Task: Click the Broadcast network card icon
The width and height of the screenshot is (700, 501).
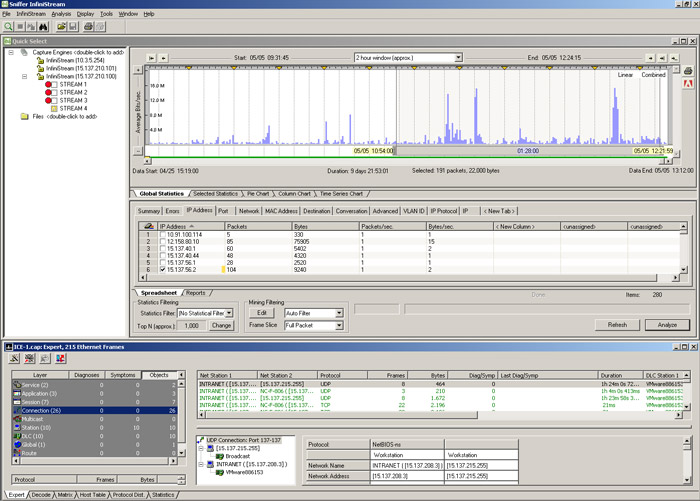Action: pos(219,456)
